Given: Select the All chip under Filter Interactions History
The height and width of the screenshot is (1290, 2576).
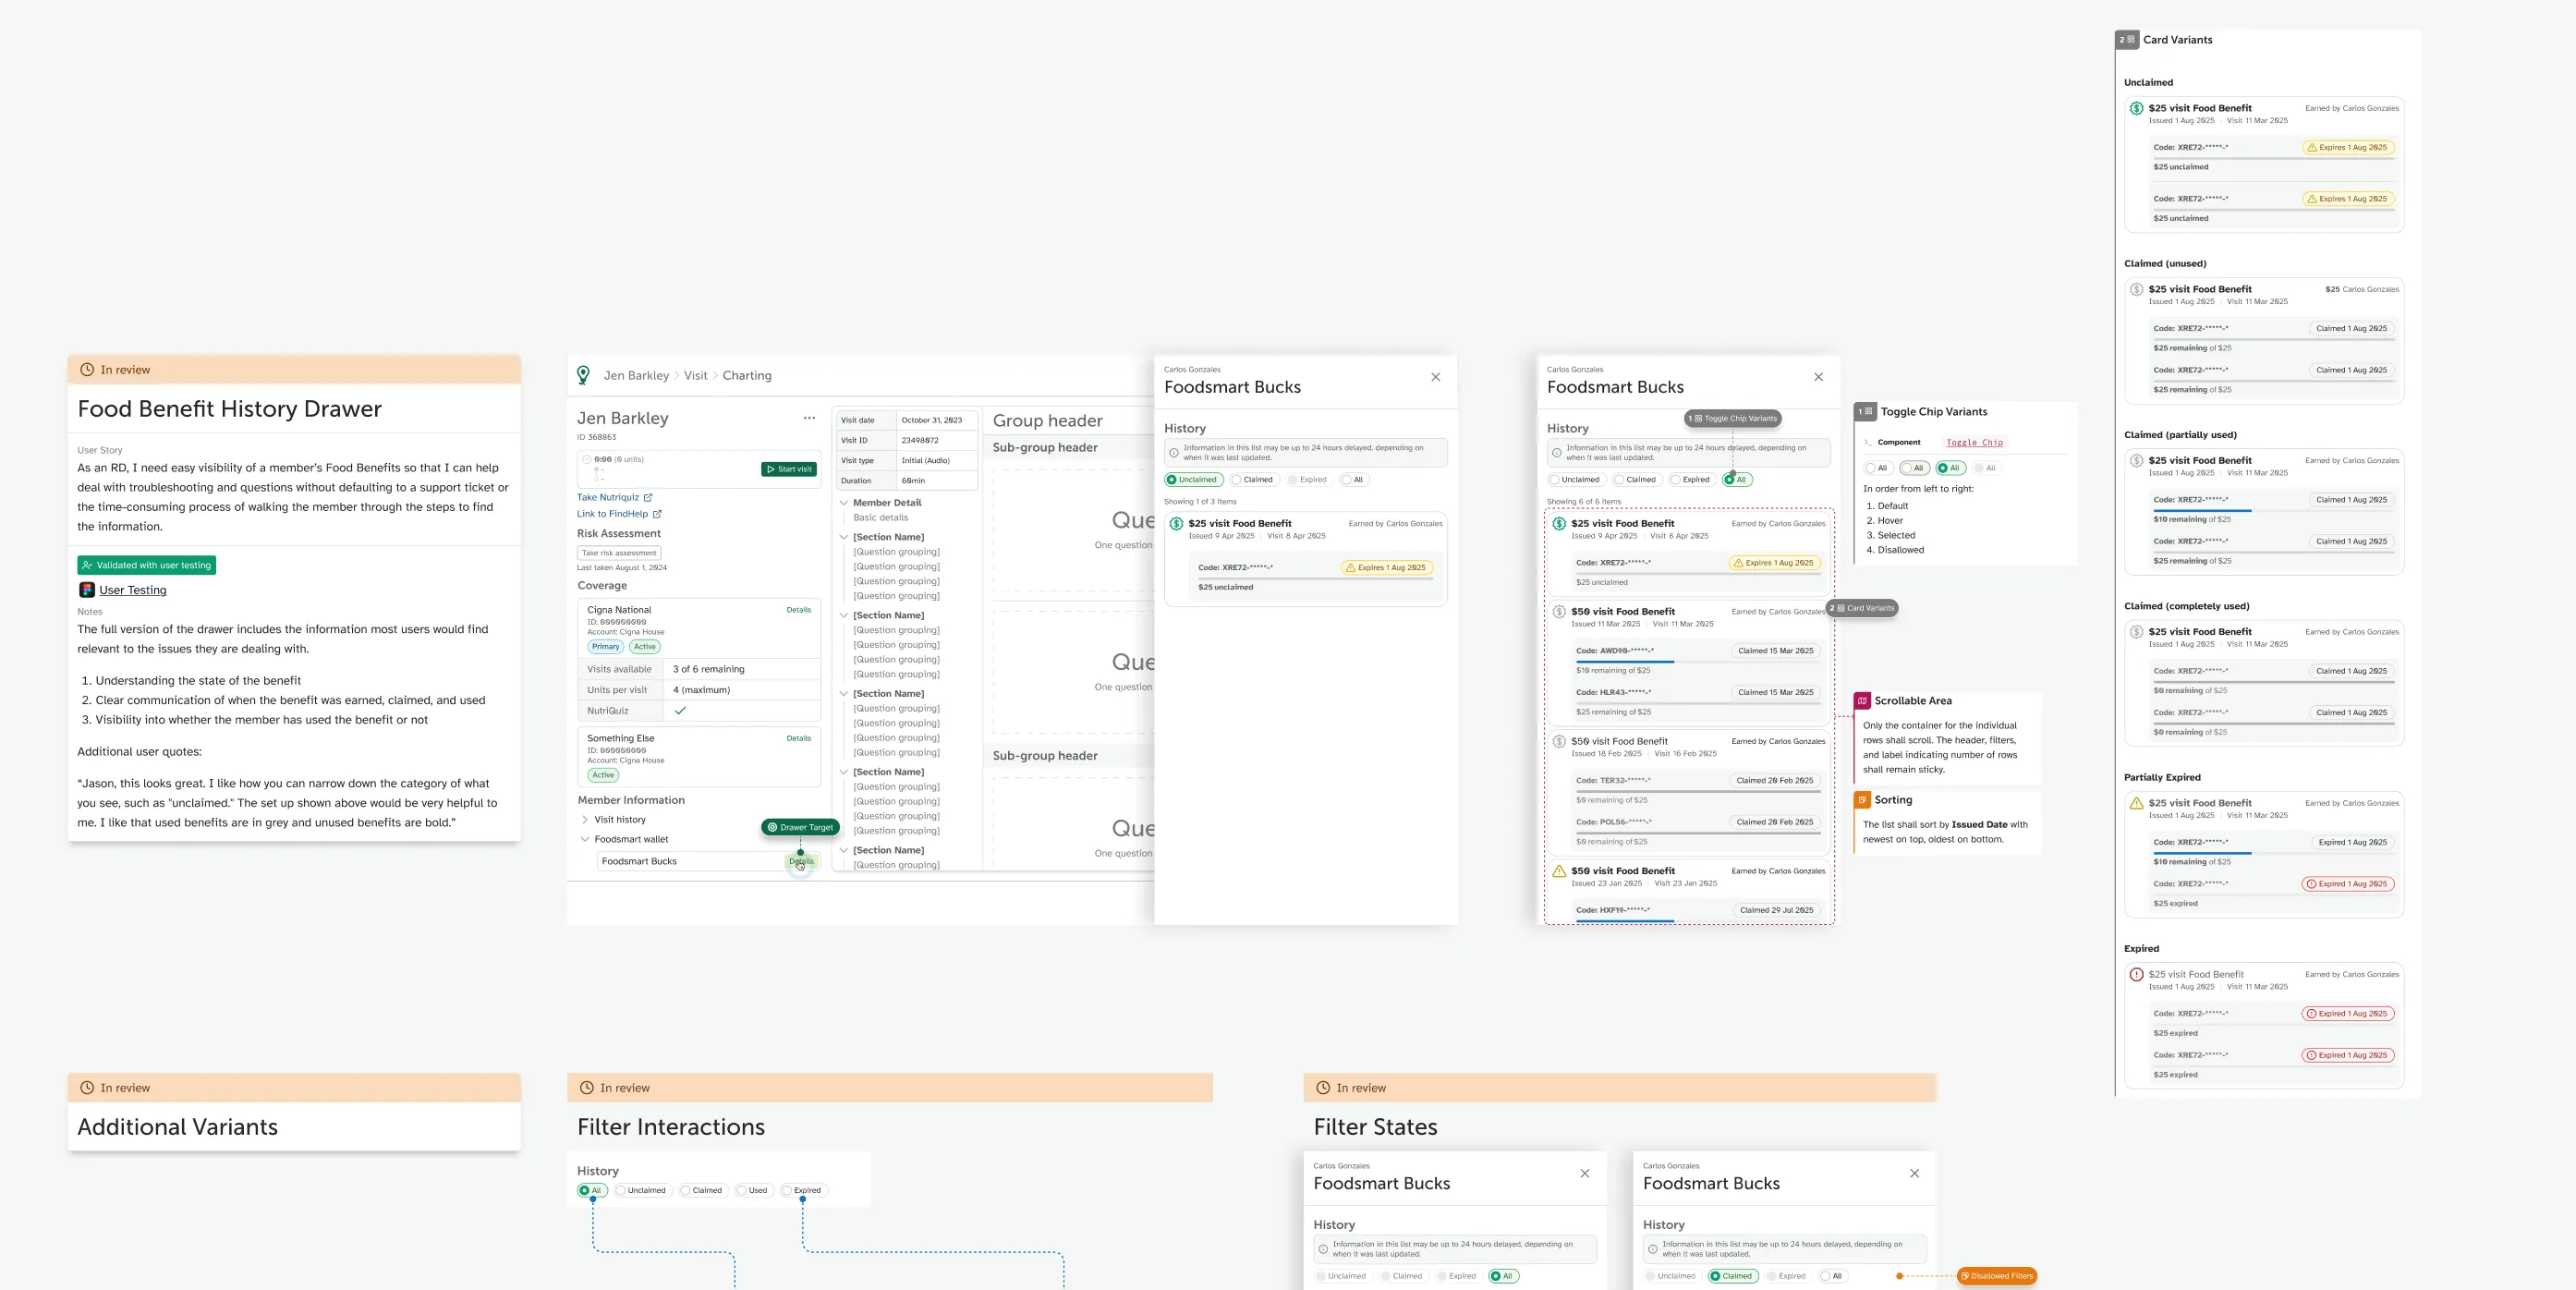Looking at the screenshot, I should [x=592, y=1190].
